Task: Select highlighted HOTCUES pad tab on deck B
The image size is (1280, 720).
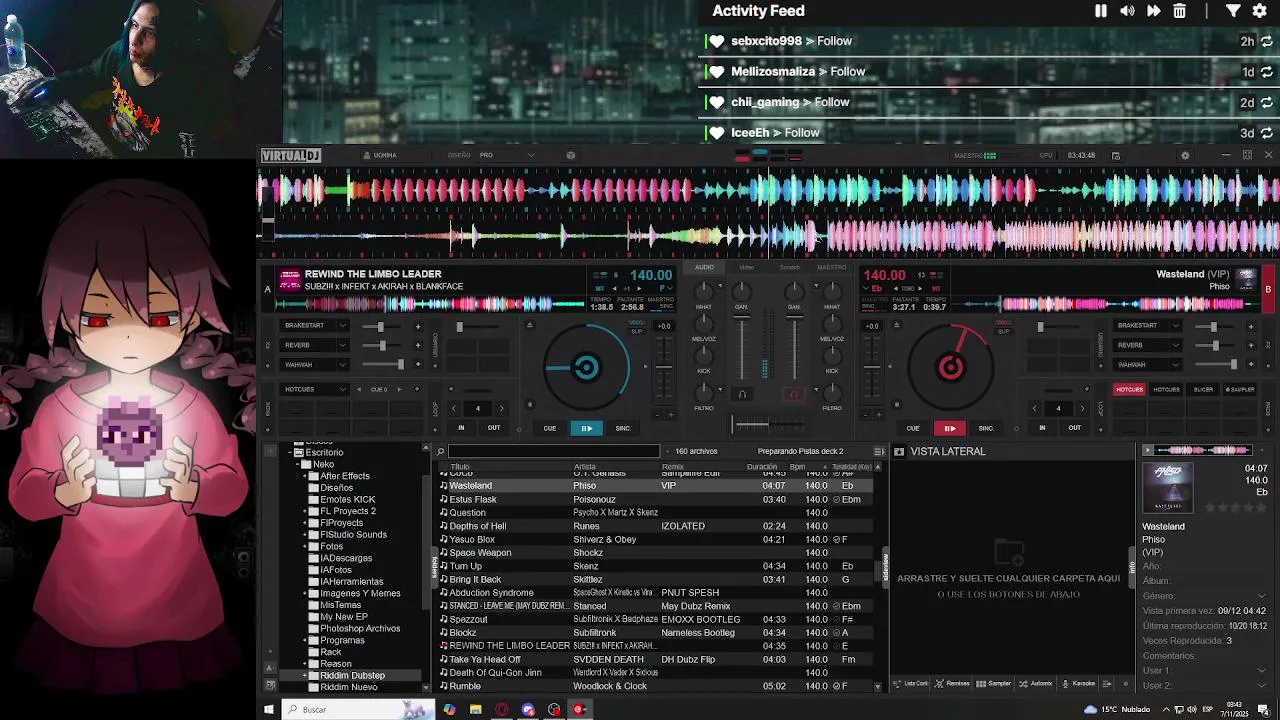Action: pyautogui.click(x=1129, y=389)
